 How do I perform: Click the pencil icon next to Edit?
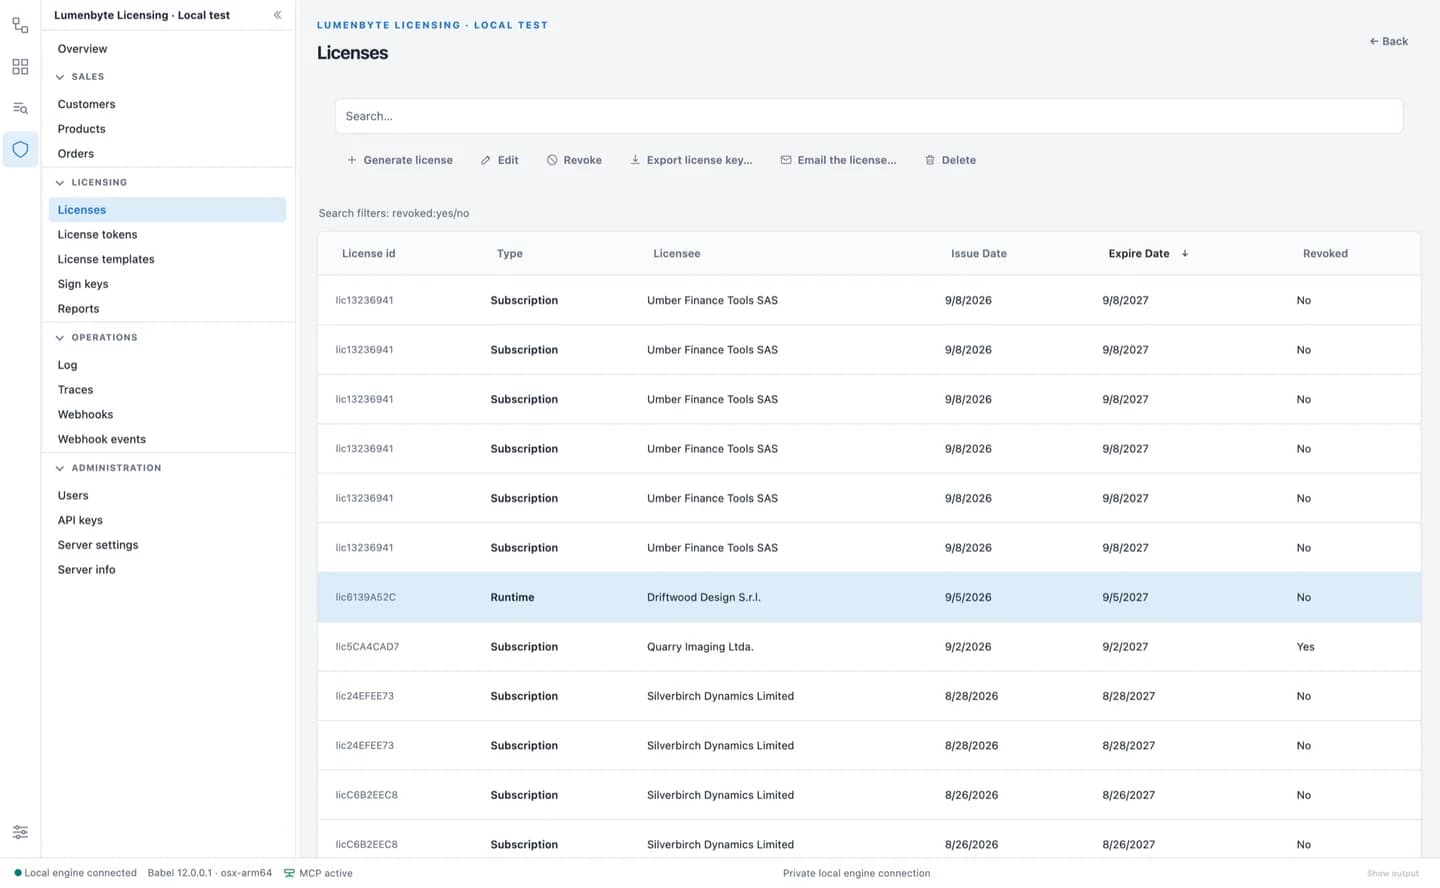[x=486, y=160]
